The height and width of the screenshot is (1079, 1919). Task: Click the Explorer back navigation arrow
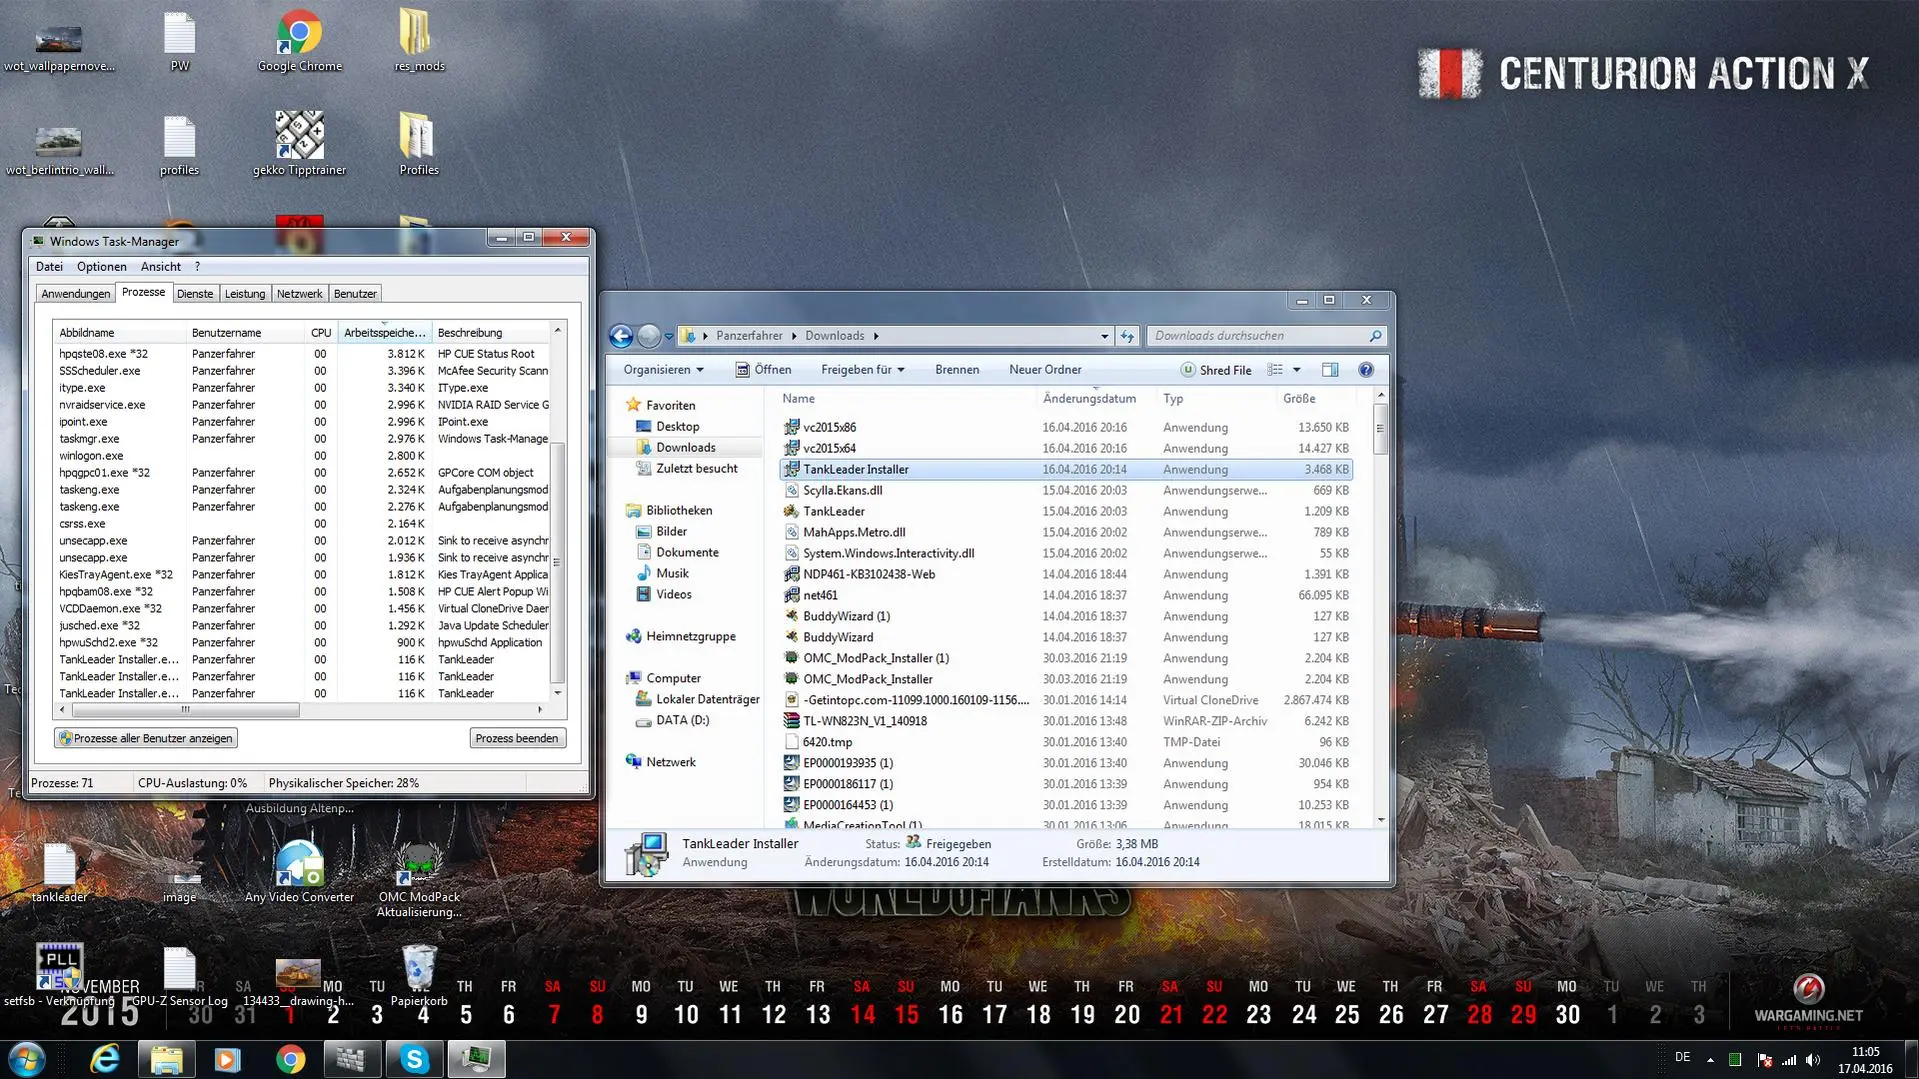pos(621,336)
